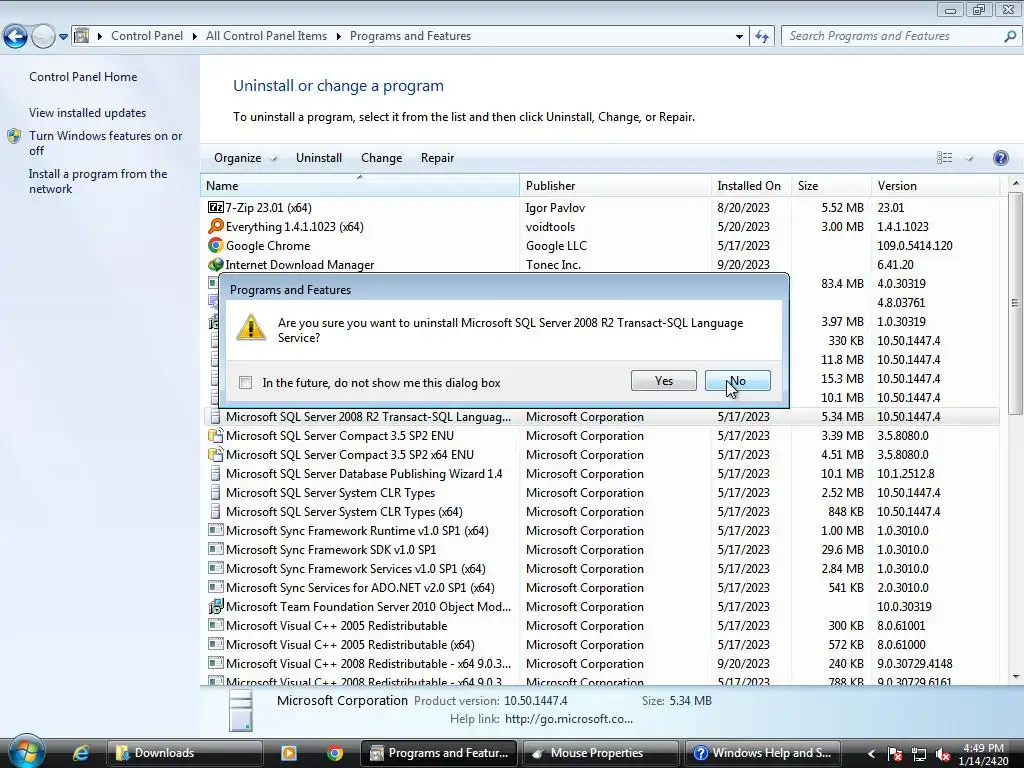Image resolution: width=1024 pixels, height=768 pixels.
Task: Confirm uninstall with the Yes button
Action: (664, 381)
